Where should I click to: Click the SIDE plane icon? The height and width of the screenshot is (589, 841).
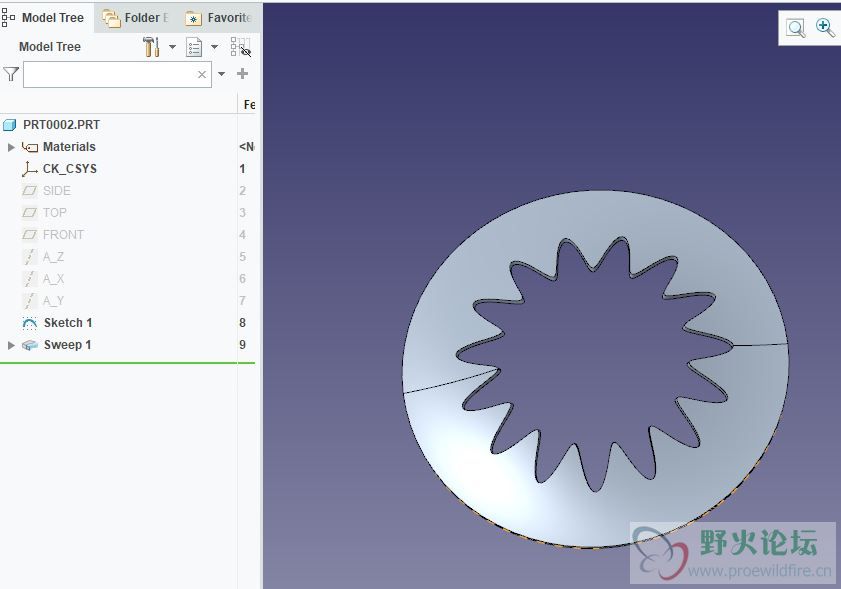tap(29, 191)
